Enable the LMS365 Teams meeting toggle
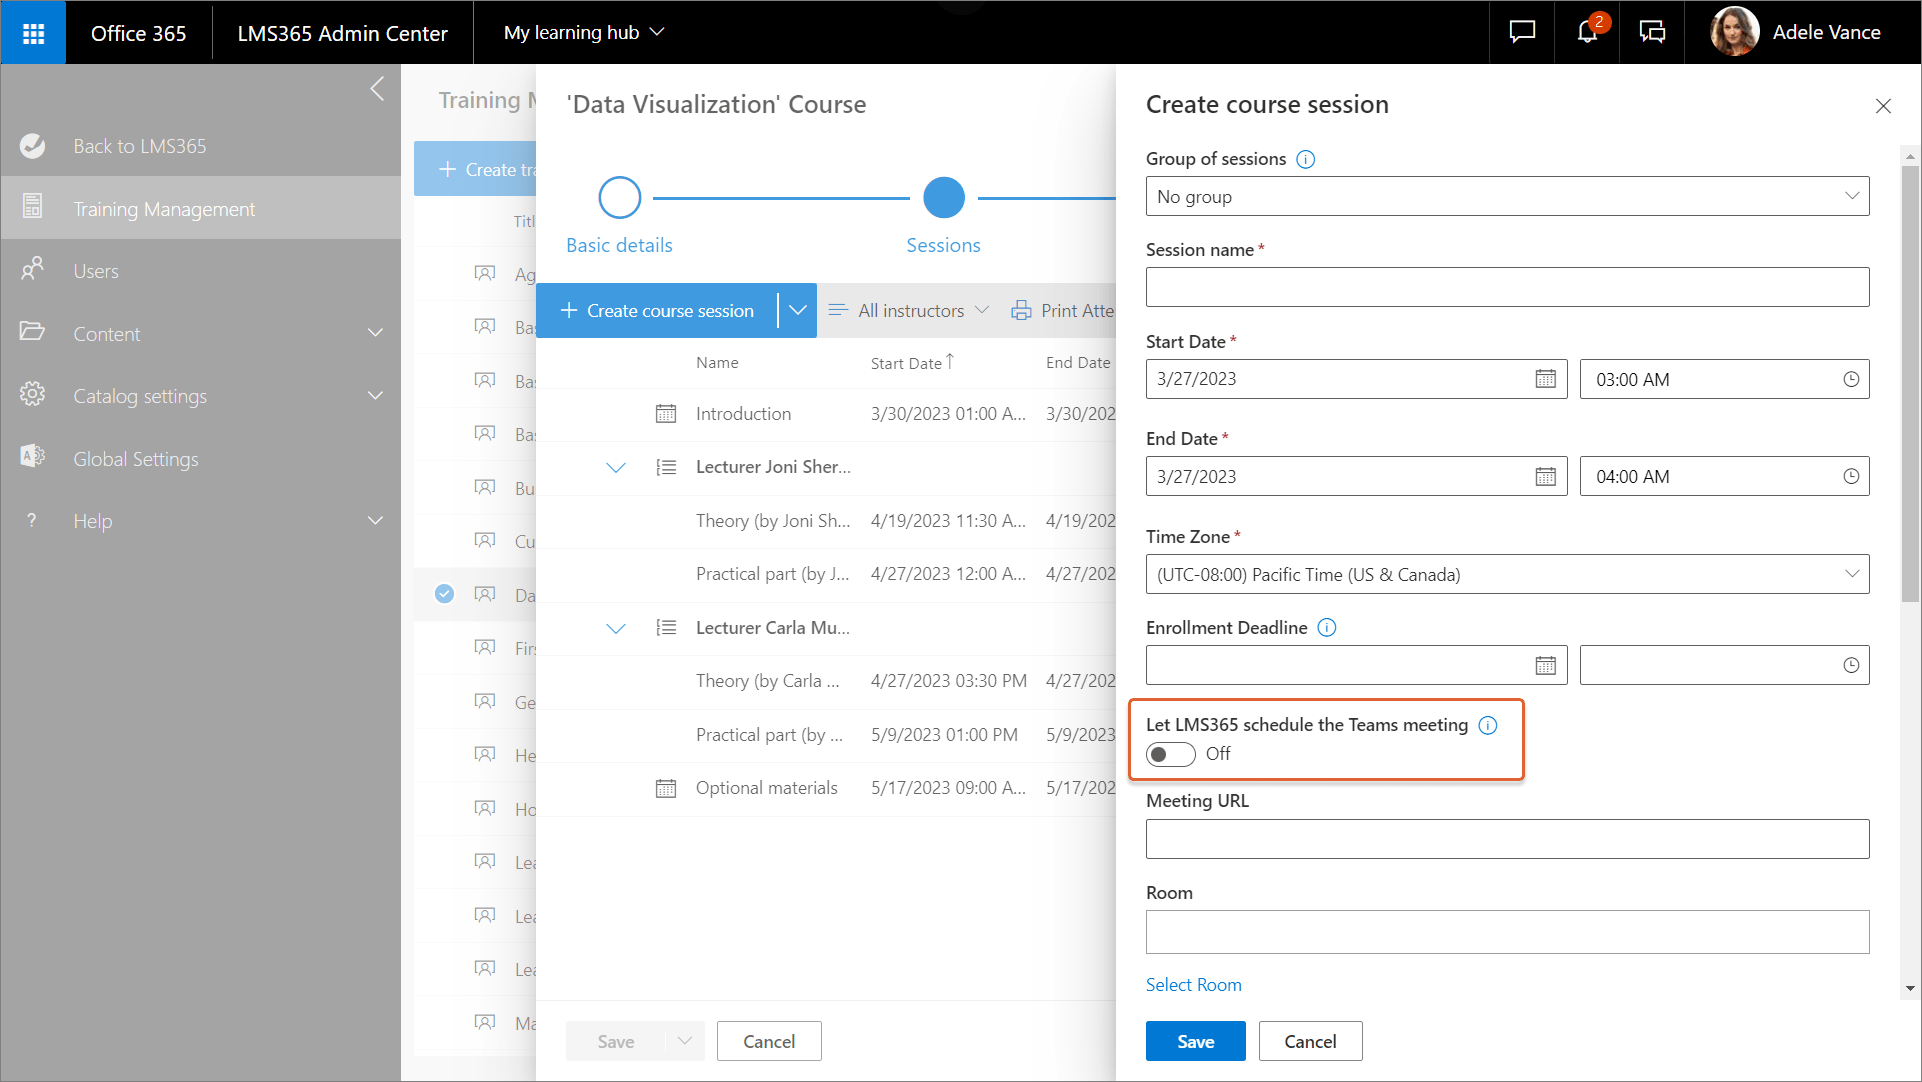This screenshot has height=1082, width=1922. [1170, 754]
